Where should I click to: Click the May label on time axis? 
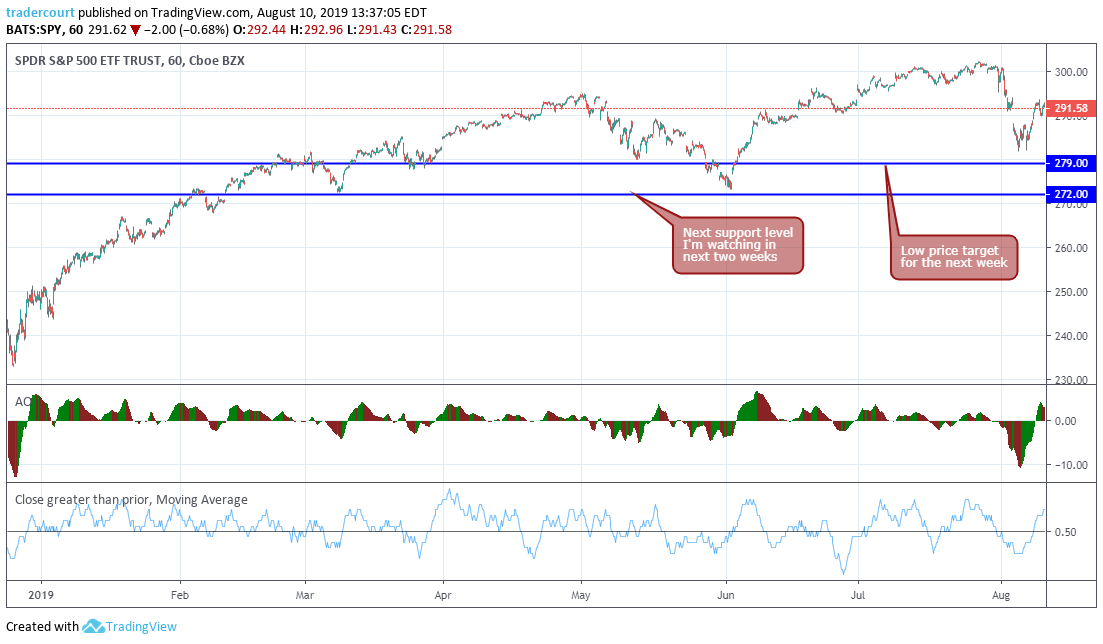[x=581, y=595]
